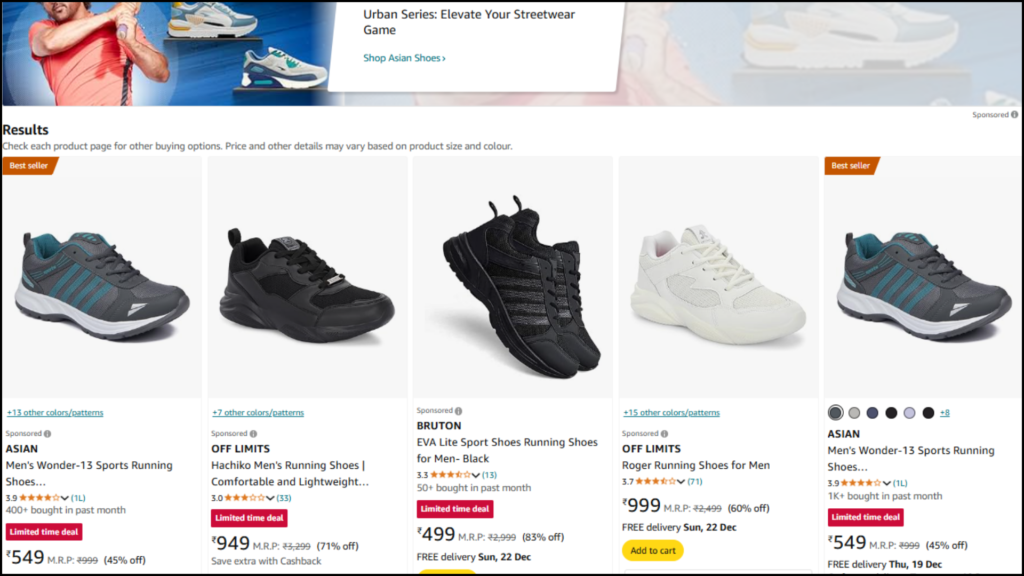Add Roger Running Shoes to cart

(x=652, y=550)
